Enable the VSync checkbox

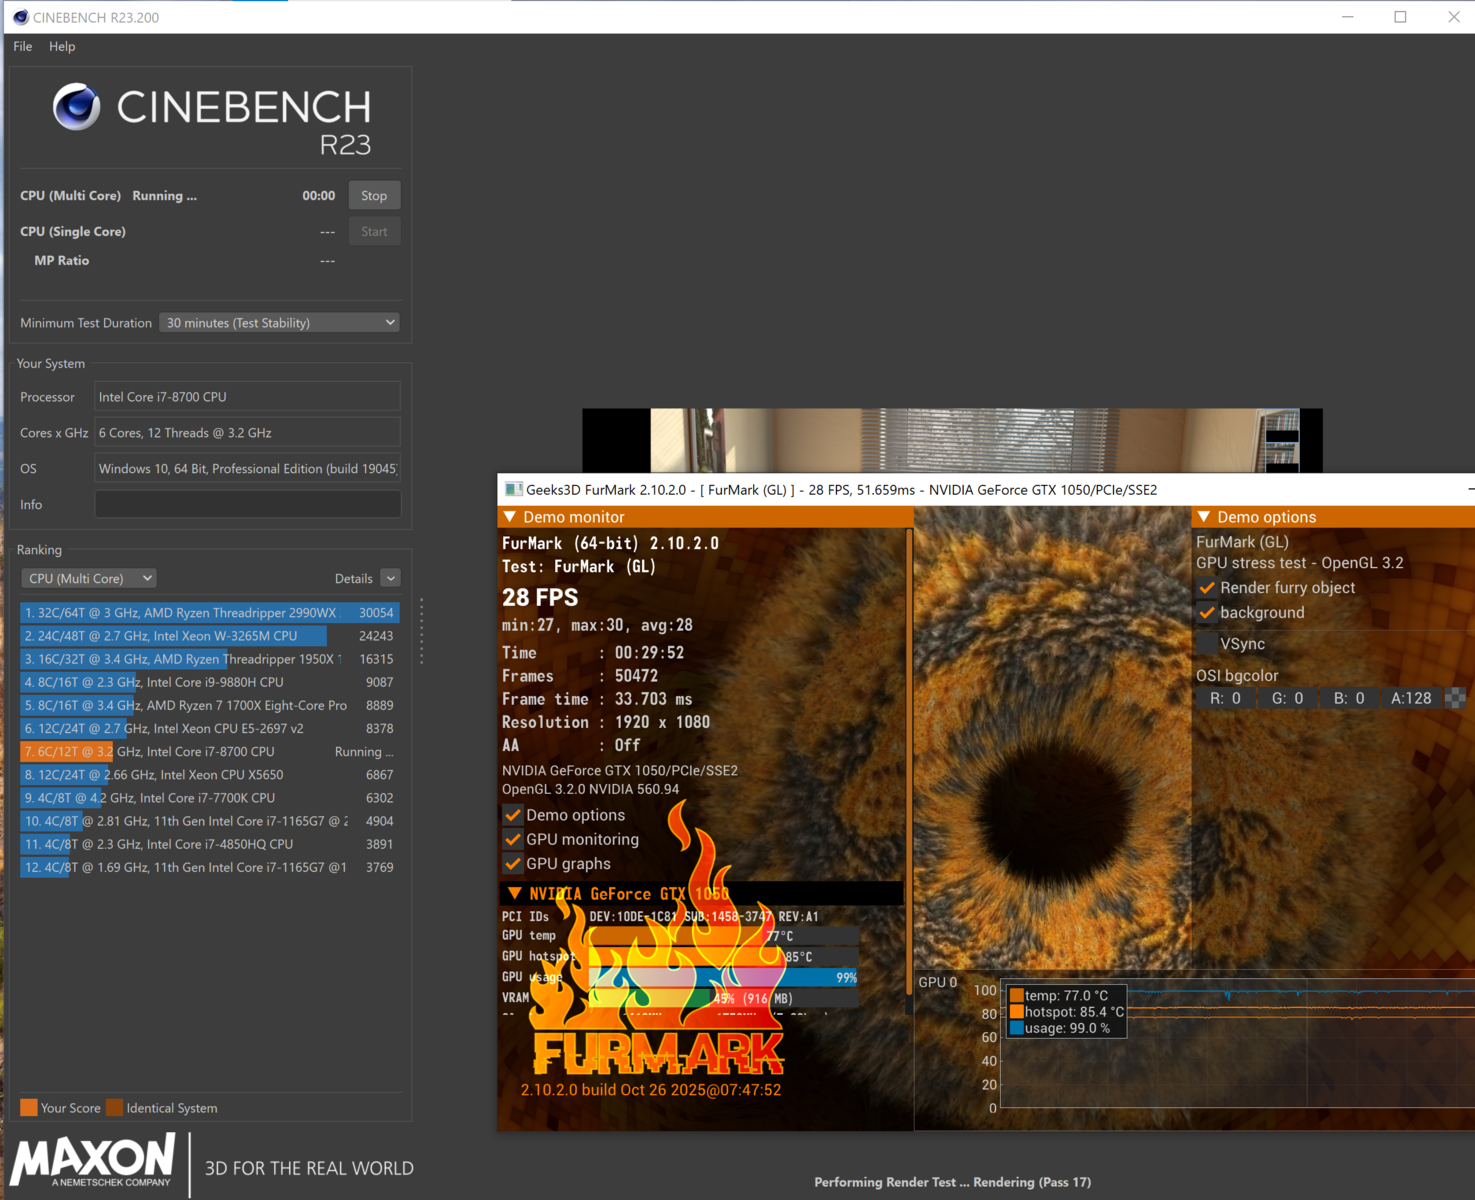(1207, 644)
